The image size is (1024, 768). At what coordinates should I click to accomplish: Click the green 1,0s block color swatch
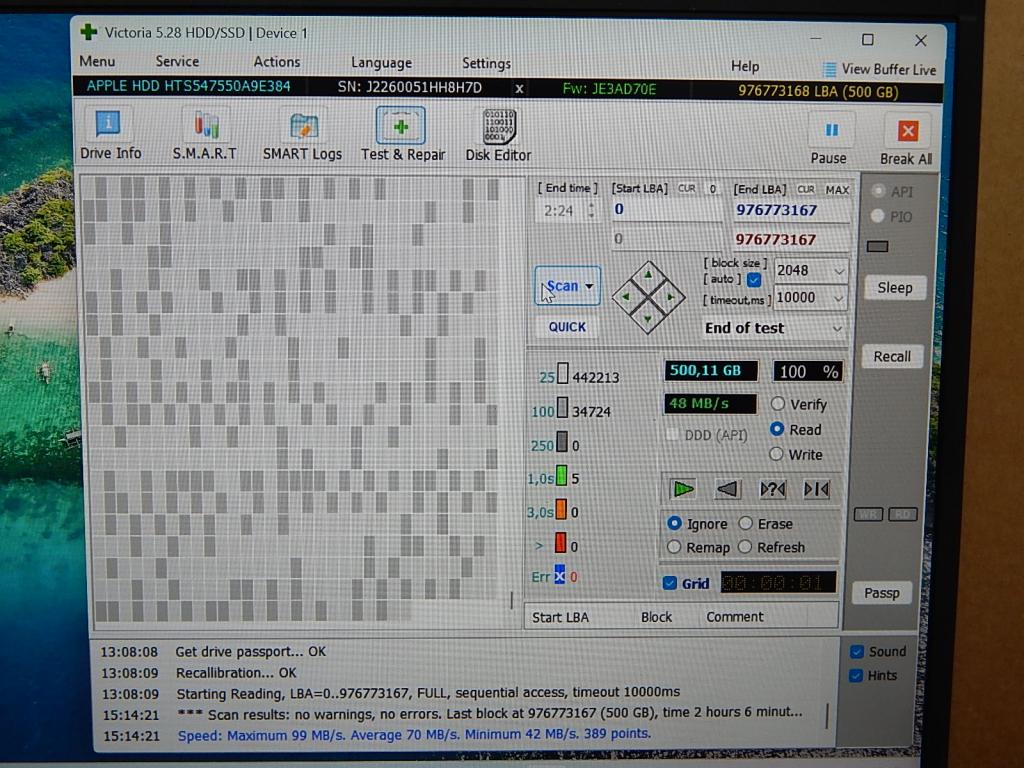[x=561, y=478]
